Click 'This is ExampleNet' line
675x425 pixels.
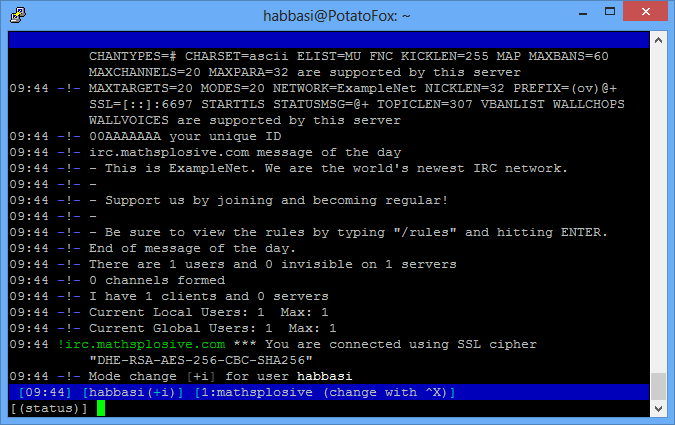(288, 168)
